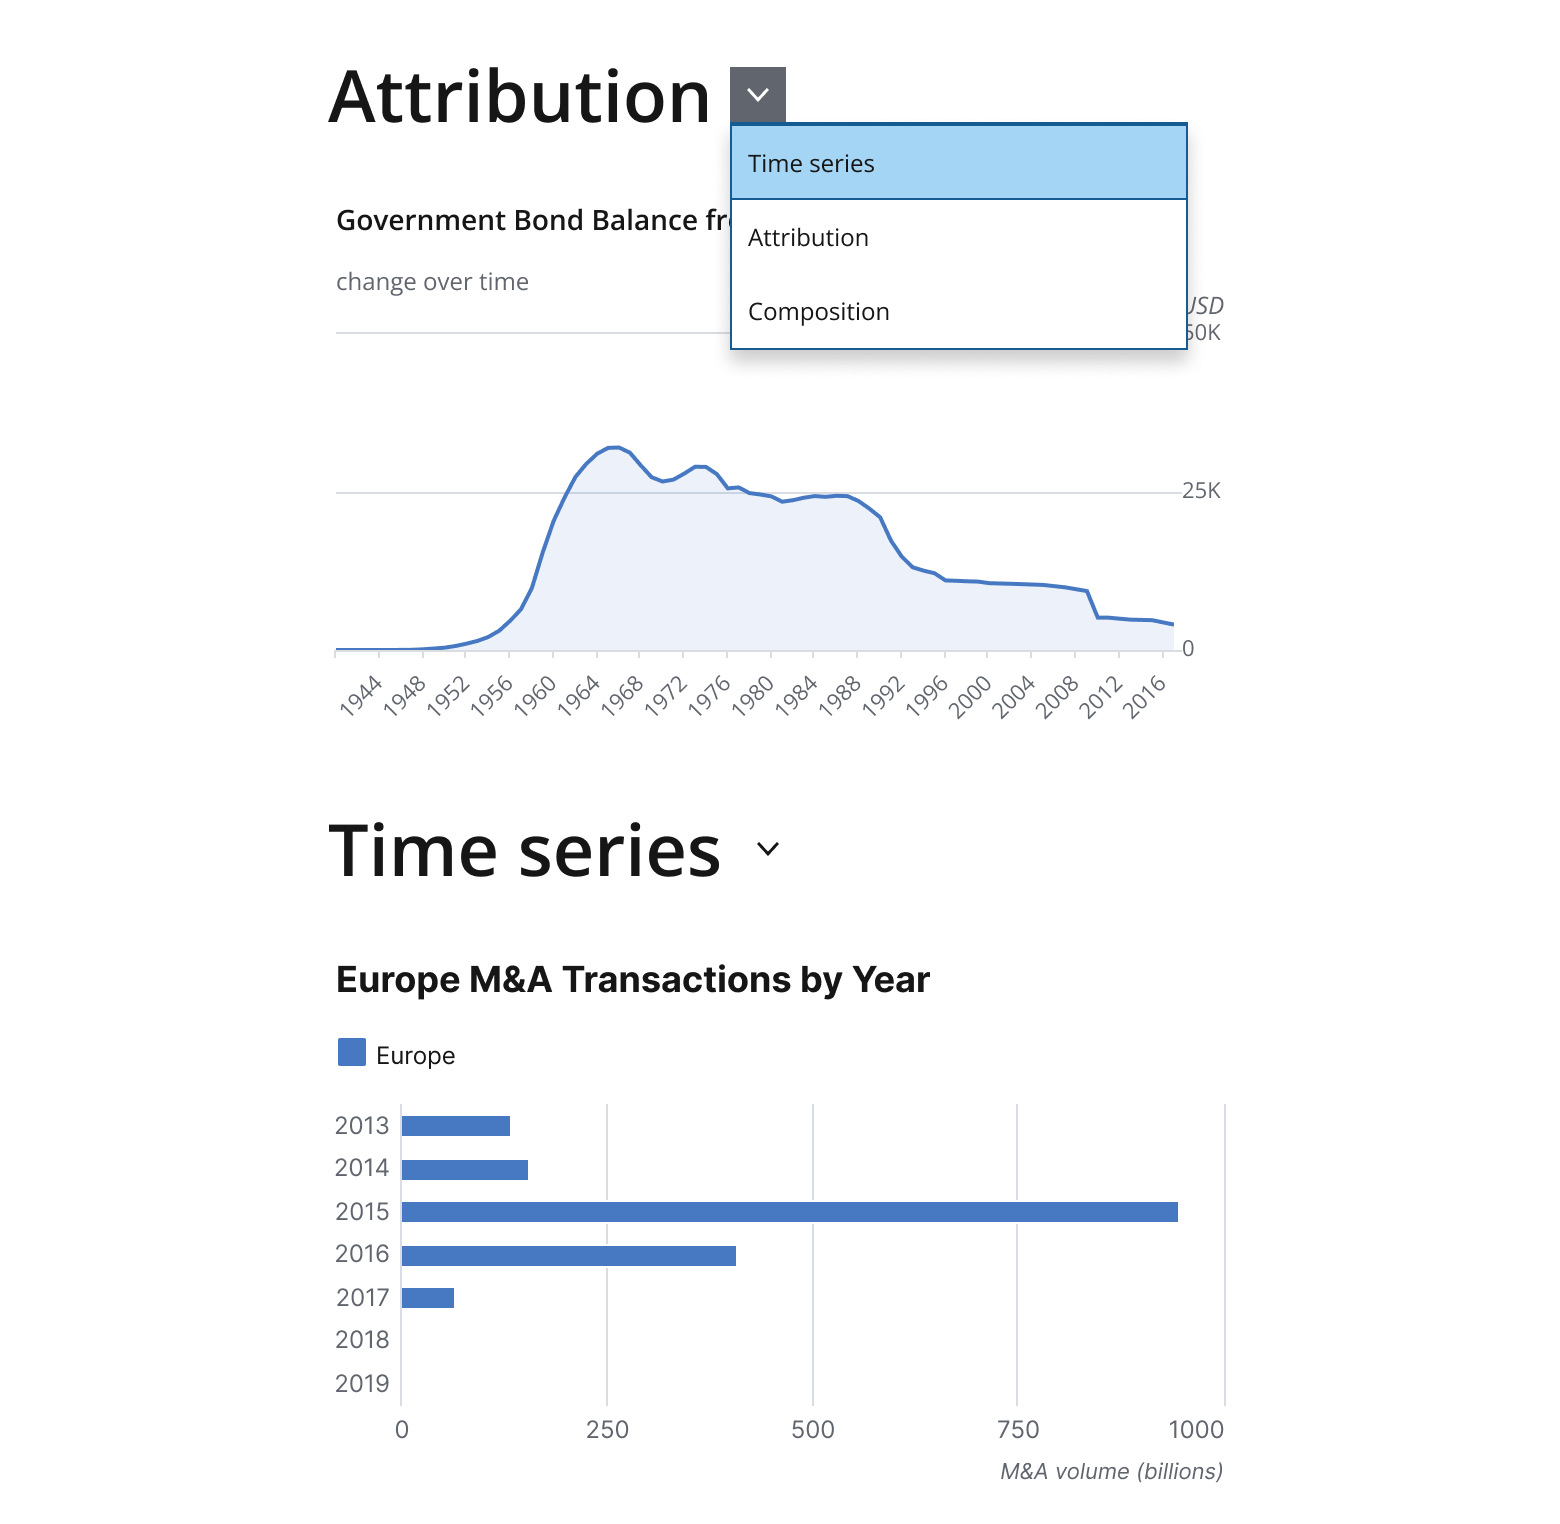This screenshot has height=1524, width=1560.
Task: Click the 2015 bar in M&A chart
Action: point(789,1212)
